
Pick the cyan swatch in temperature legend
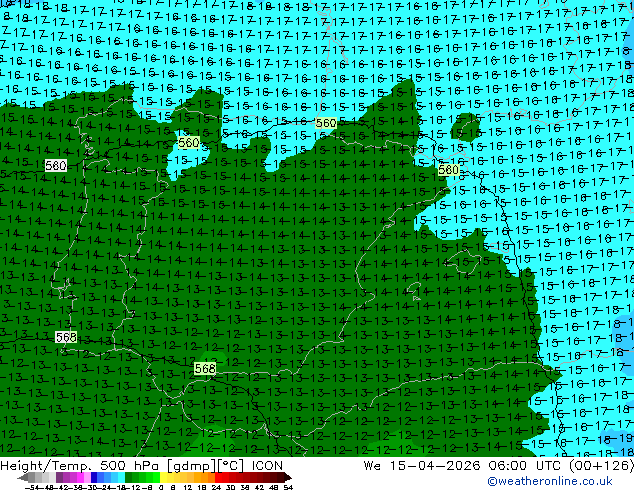[x=121, y=478]
